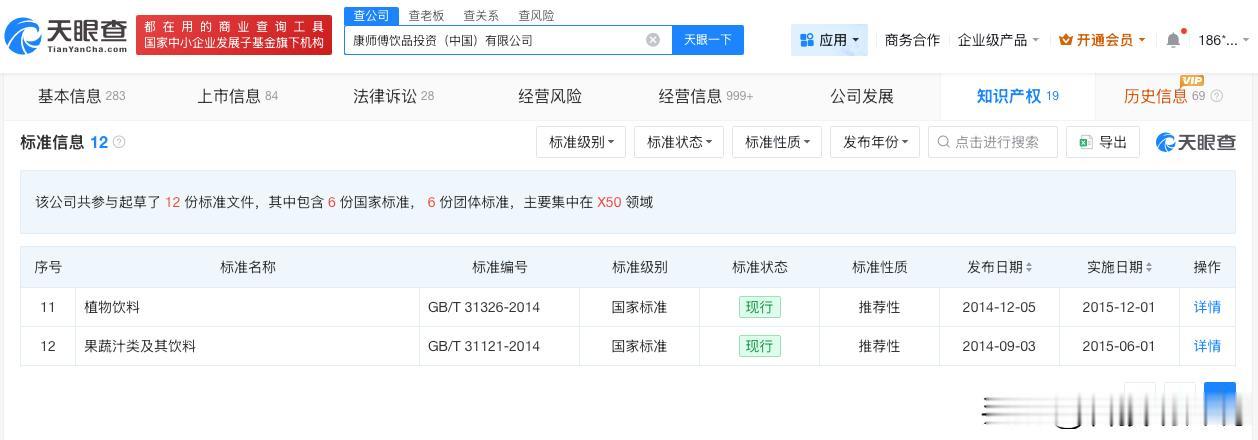Open the 应用 dropdown menu

coord(830,40)
